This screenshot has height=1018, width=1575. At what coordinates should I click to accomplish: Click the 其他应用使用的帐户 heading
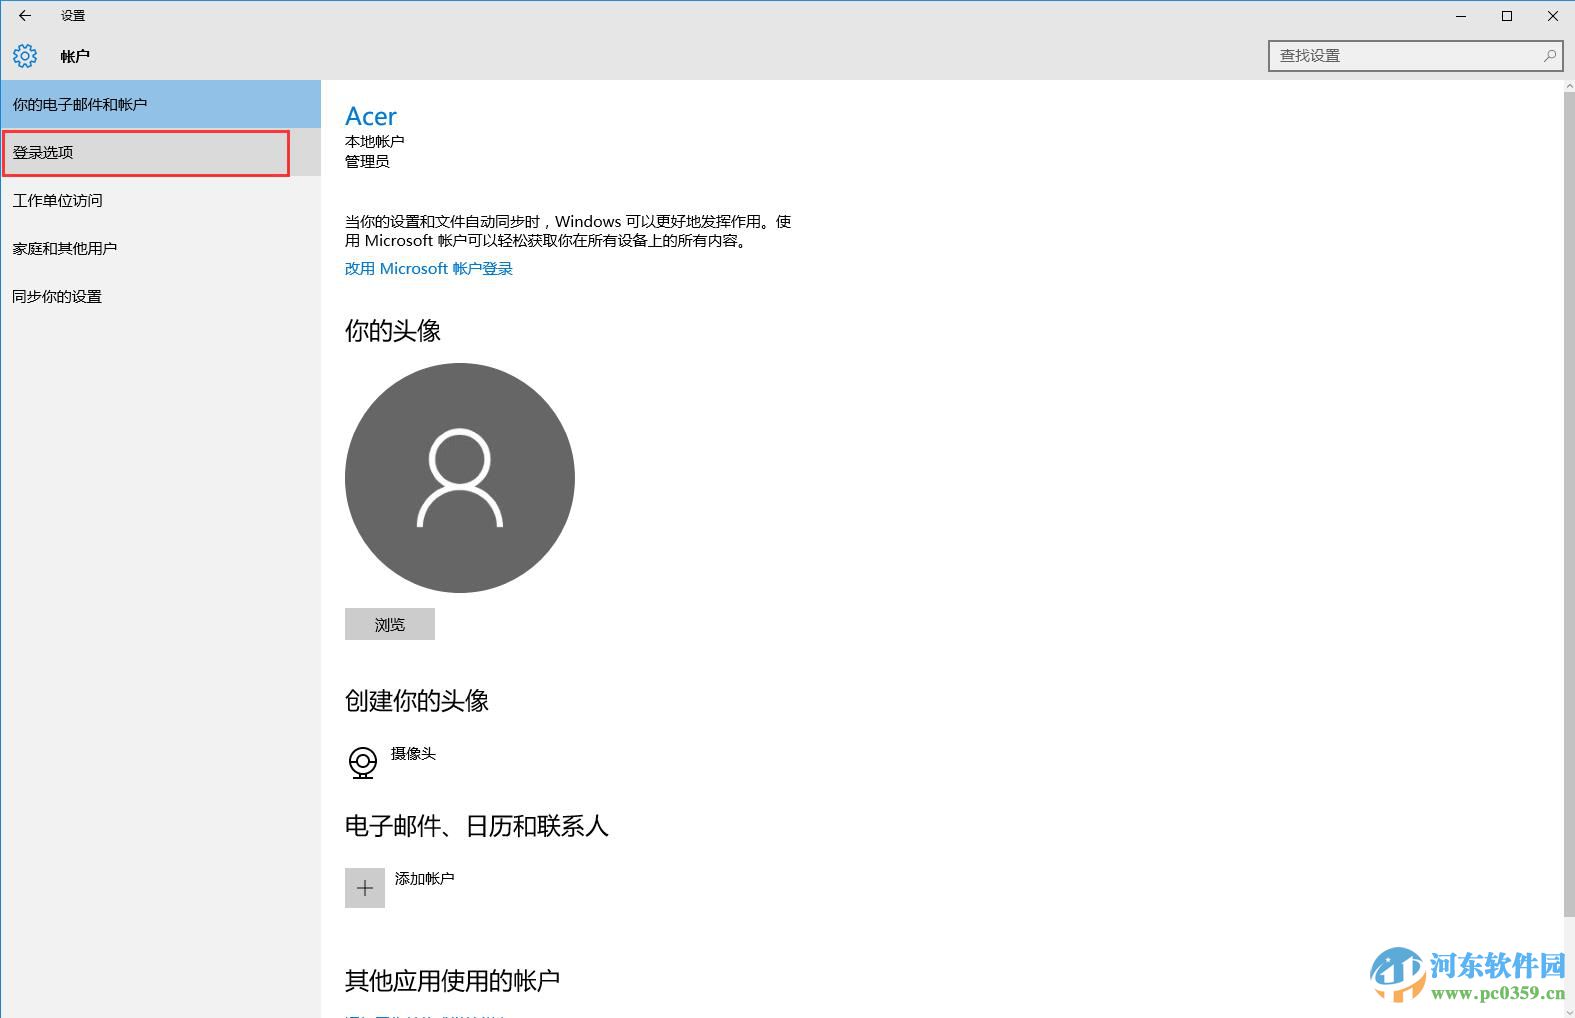[x=452, y=981]
